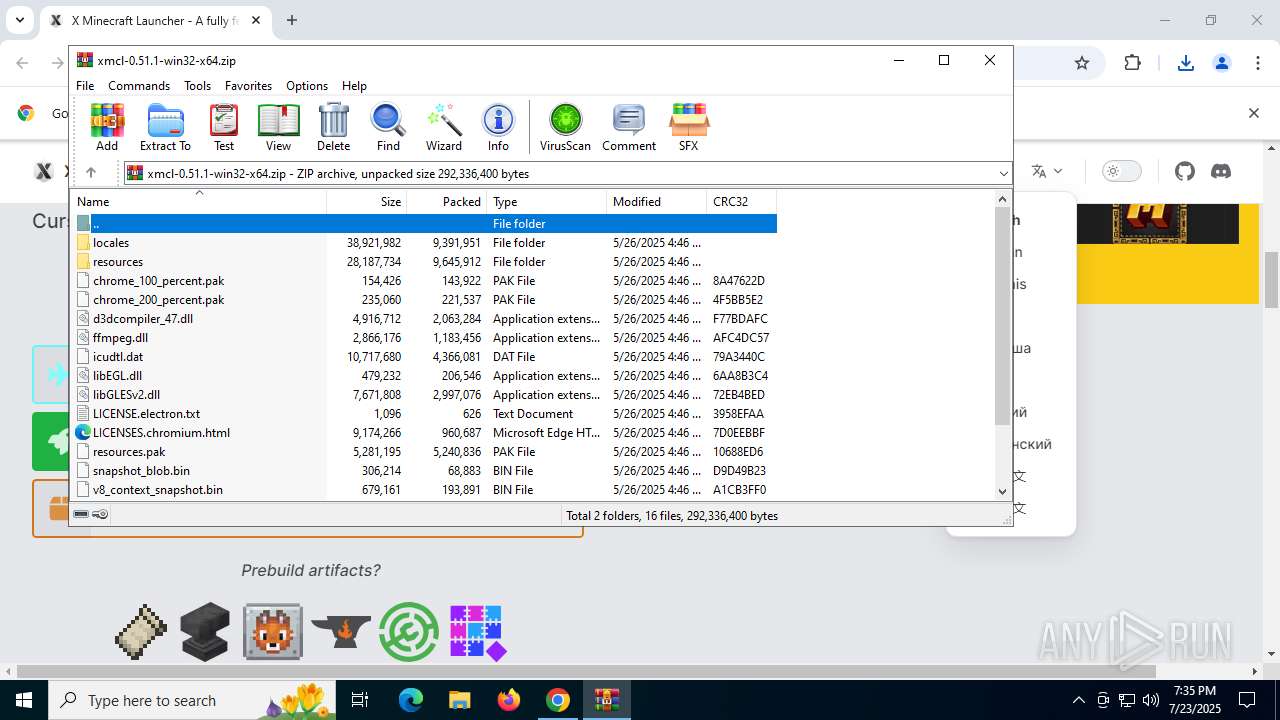Select the locales folder row
The image size is (1280, 720).
pyautogui.click(x=424, y=243)
